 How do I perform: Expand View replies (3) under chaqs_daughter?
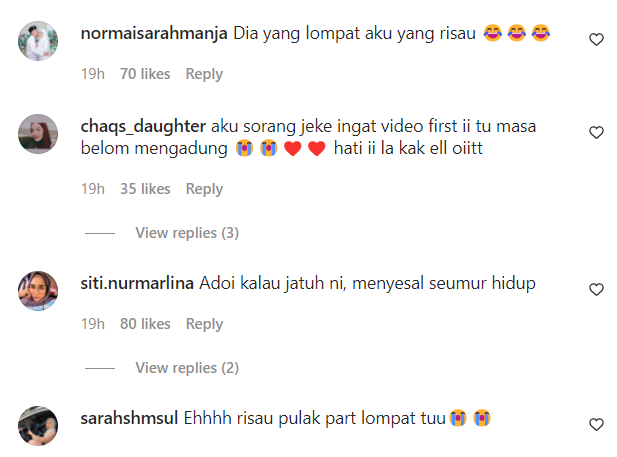(187, 233)
